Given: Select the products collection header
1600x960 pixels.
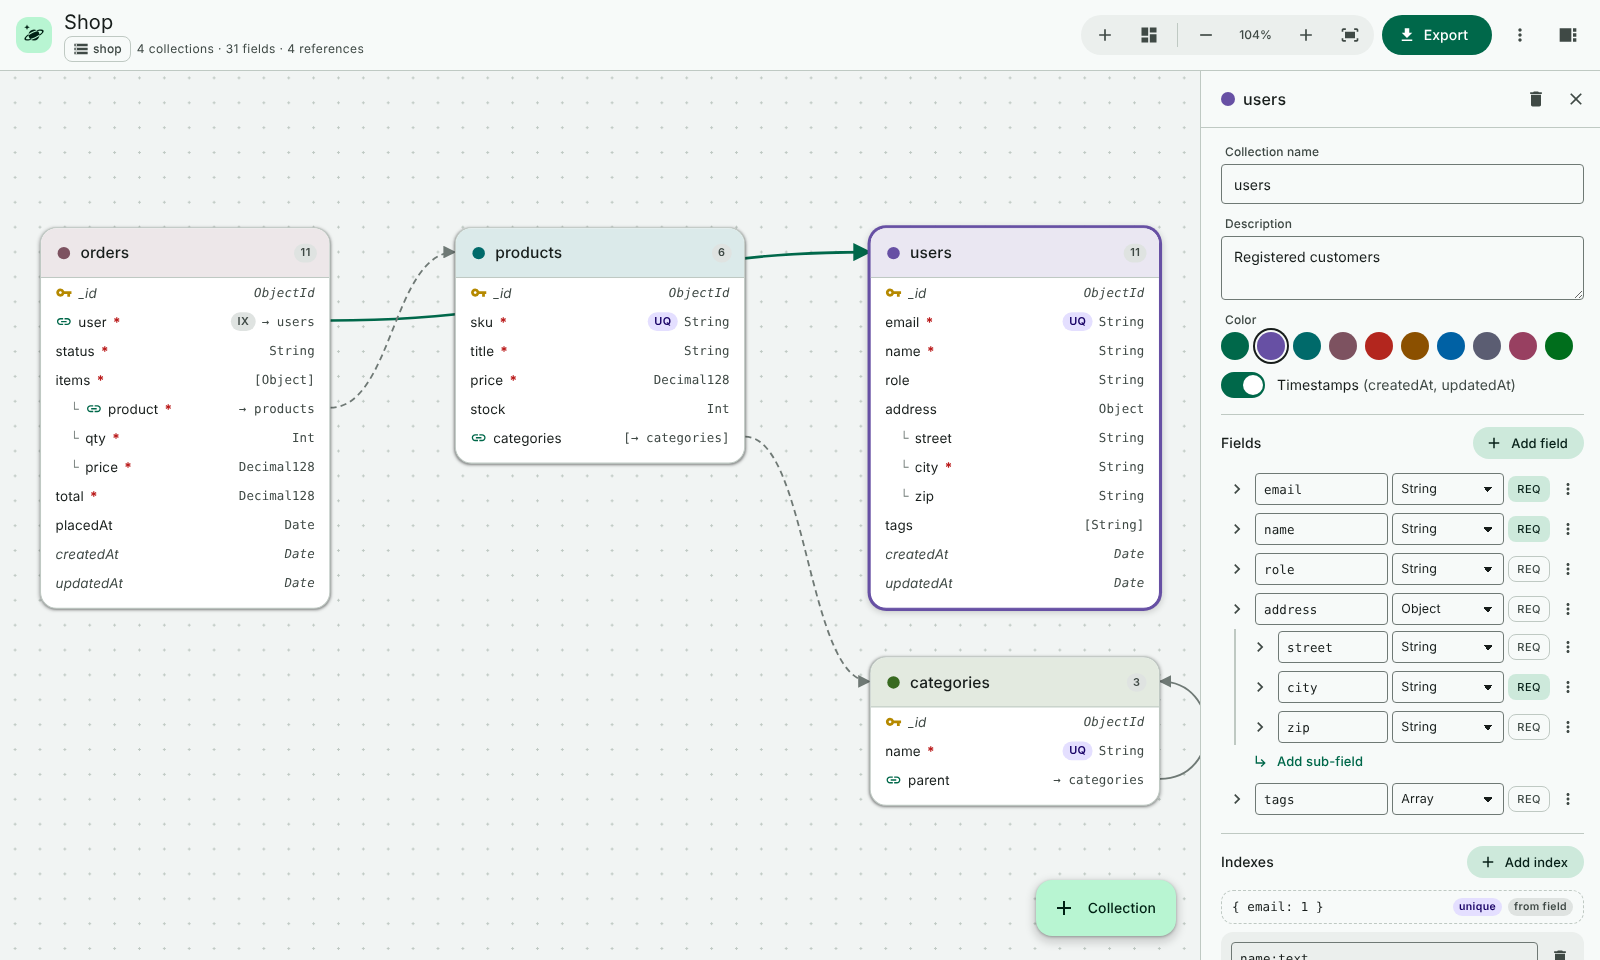Looking at the screenshot, I should pyautogui.click(x=600, y=253).
